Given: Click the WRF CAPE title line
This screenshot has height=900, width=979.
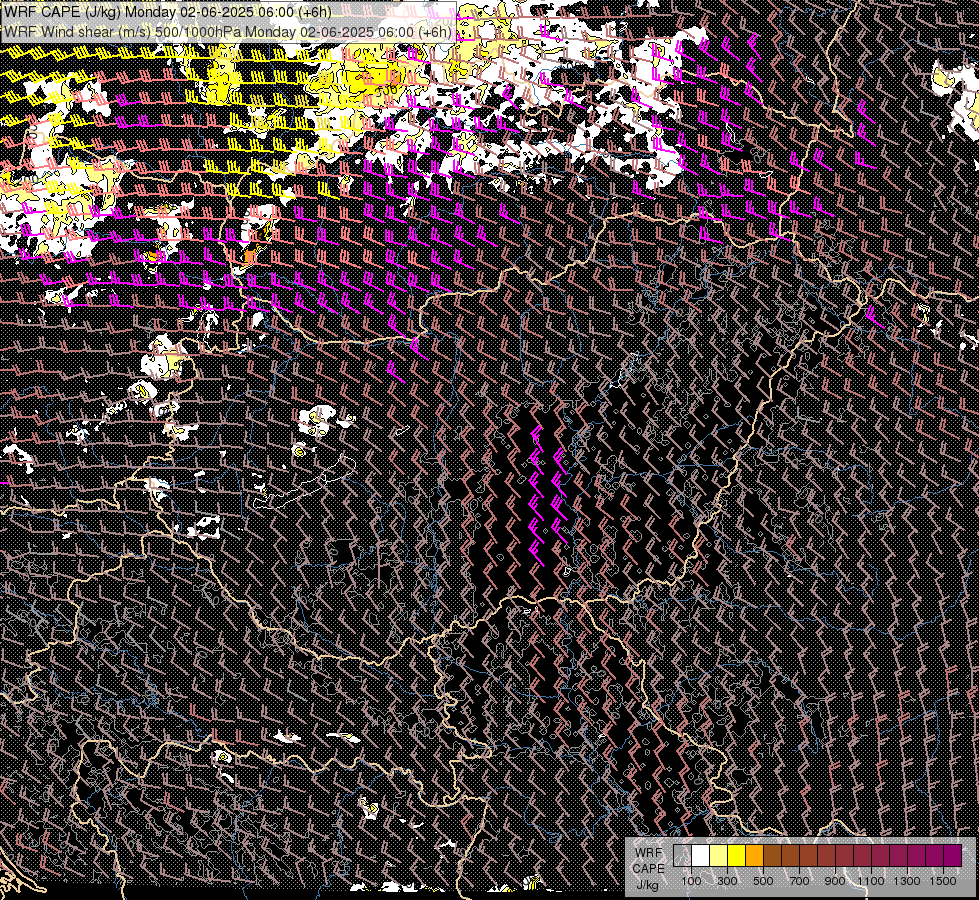Looking at the screenshot, I should click(167, 12).
